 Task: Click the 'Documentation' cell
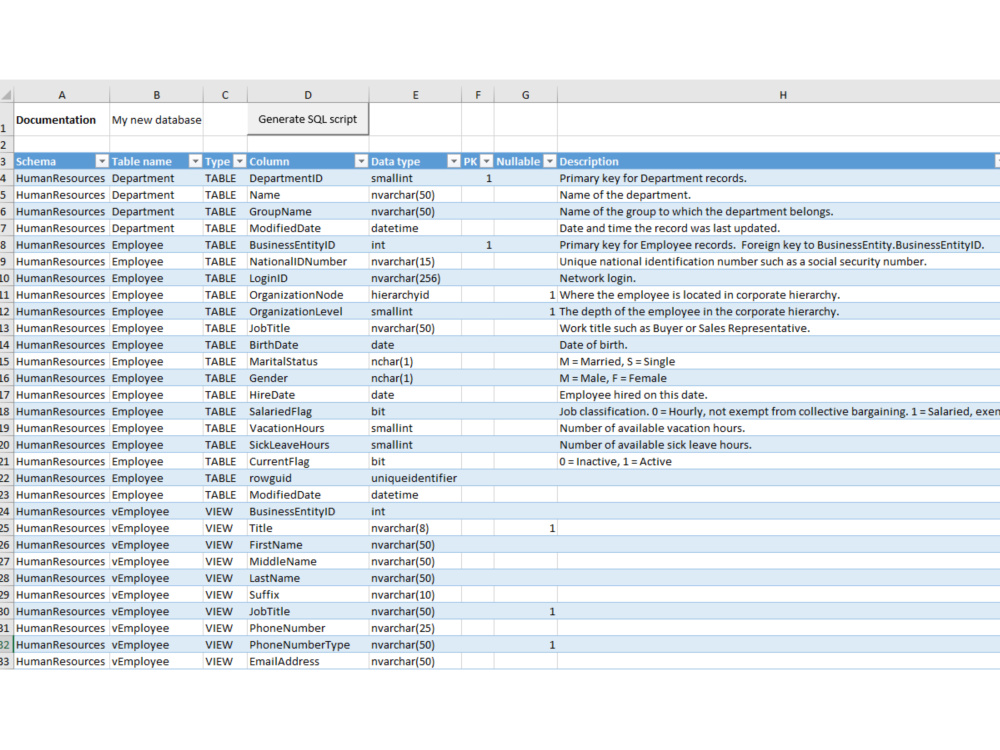point(61,120)
